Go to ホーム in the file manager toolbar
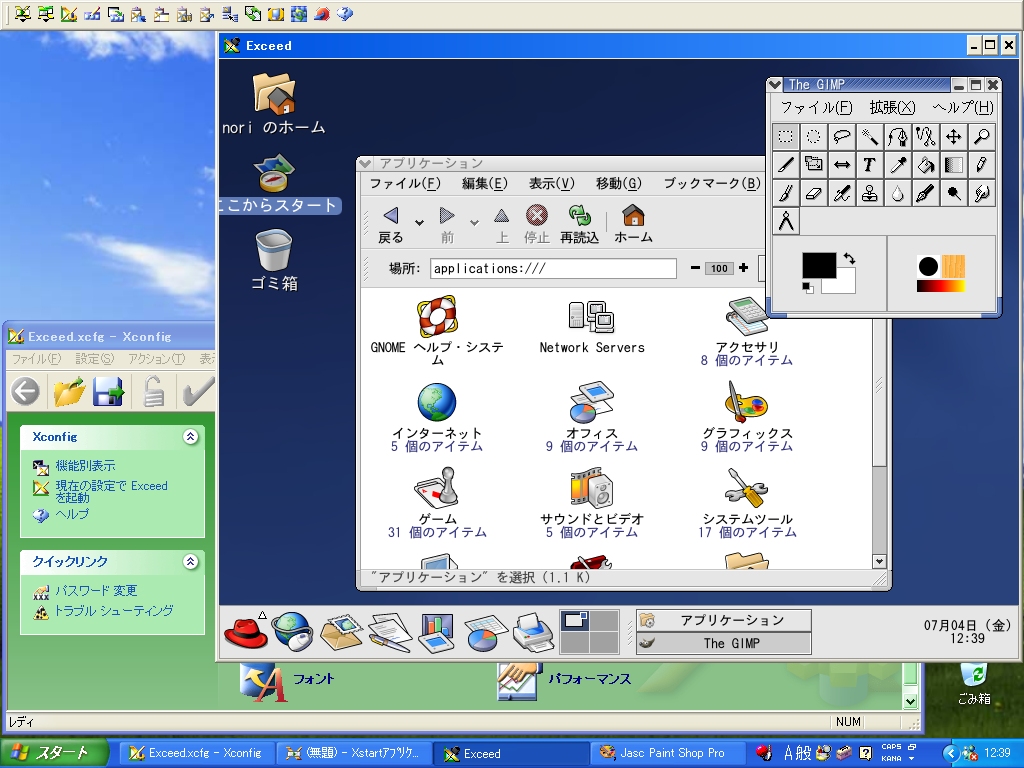 click(633, 225)
